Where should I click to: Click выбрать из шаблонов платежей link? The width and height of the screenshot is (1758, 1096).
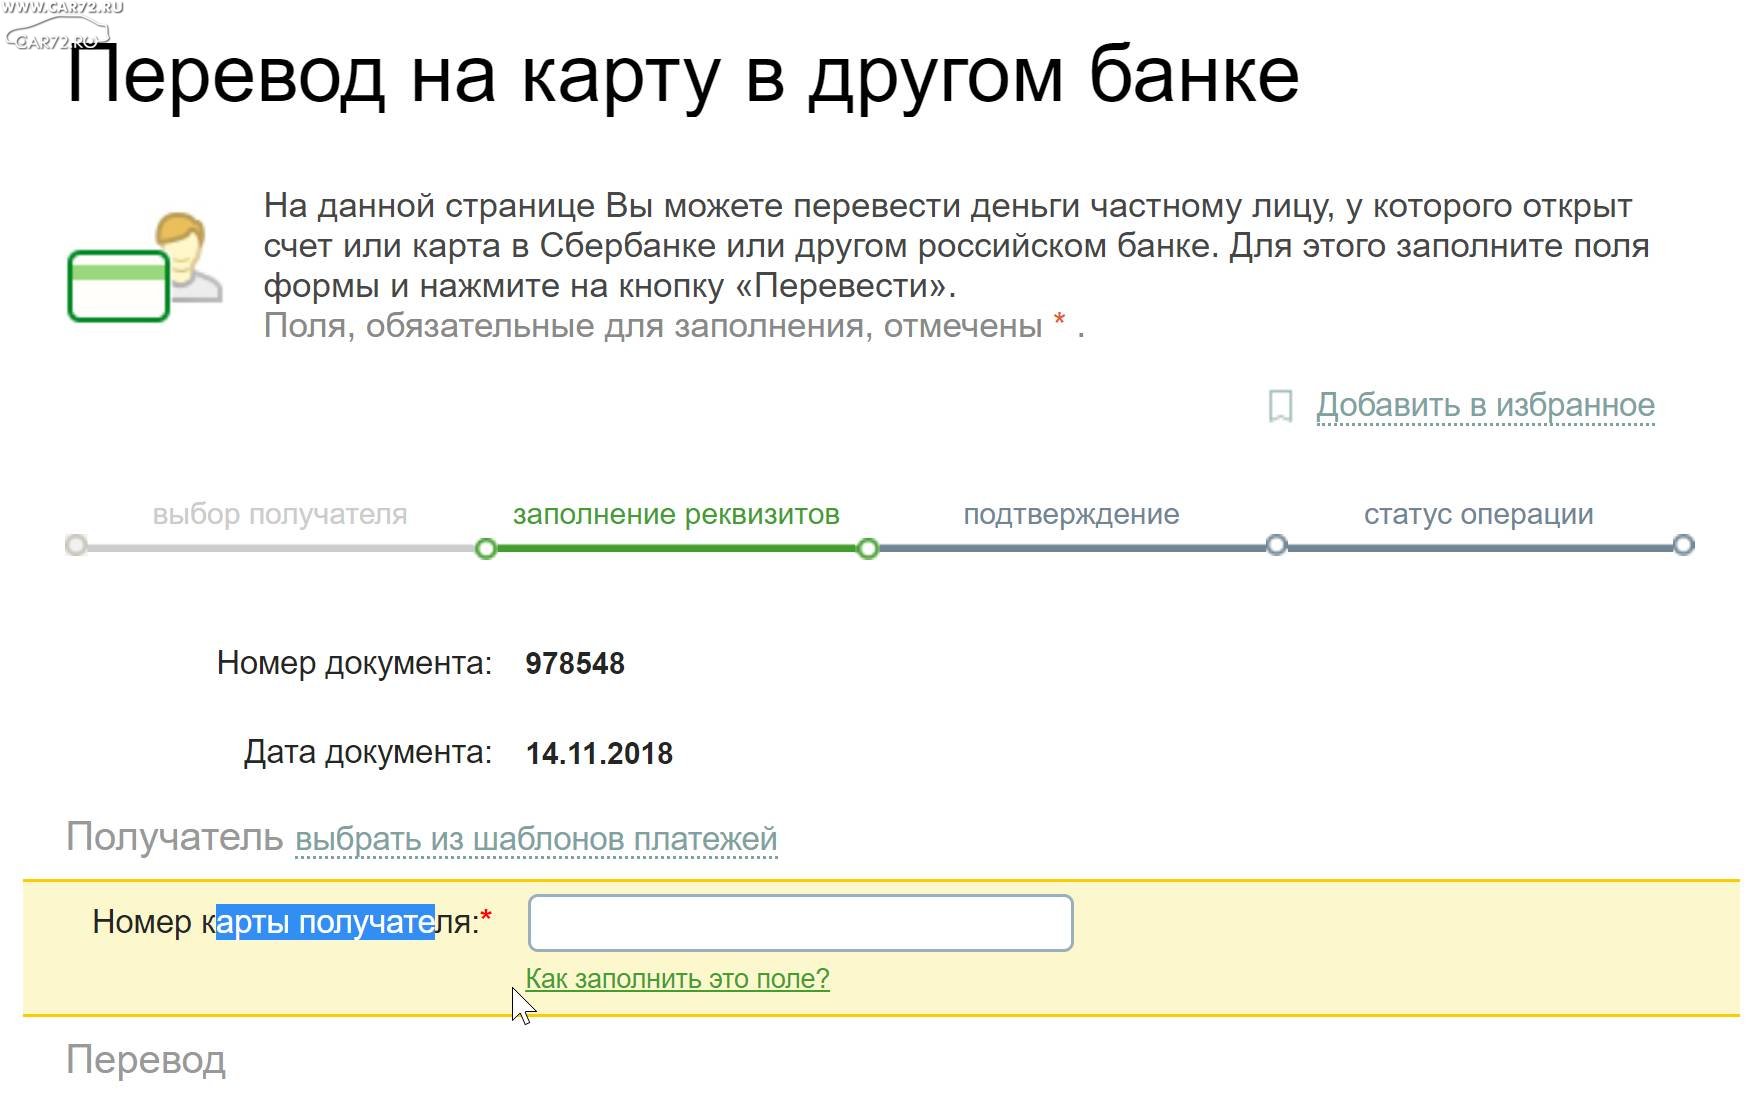coord(536,839)
